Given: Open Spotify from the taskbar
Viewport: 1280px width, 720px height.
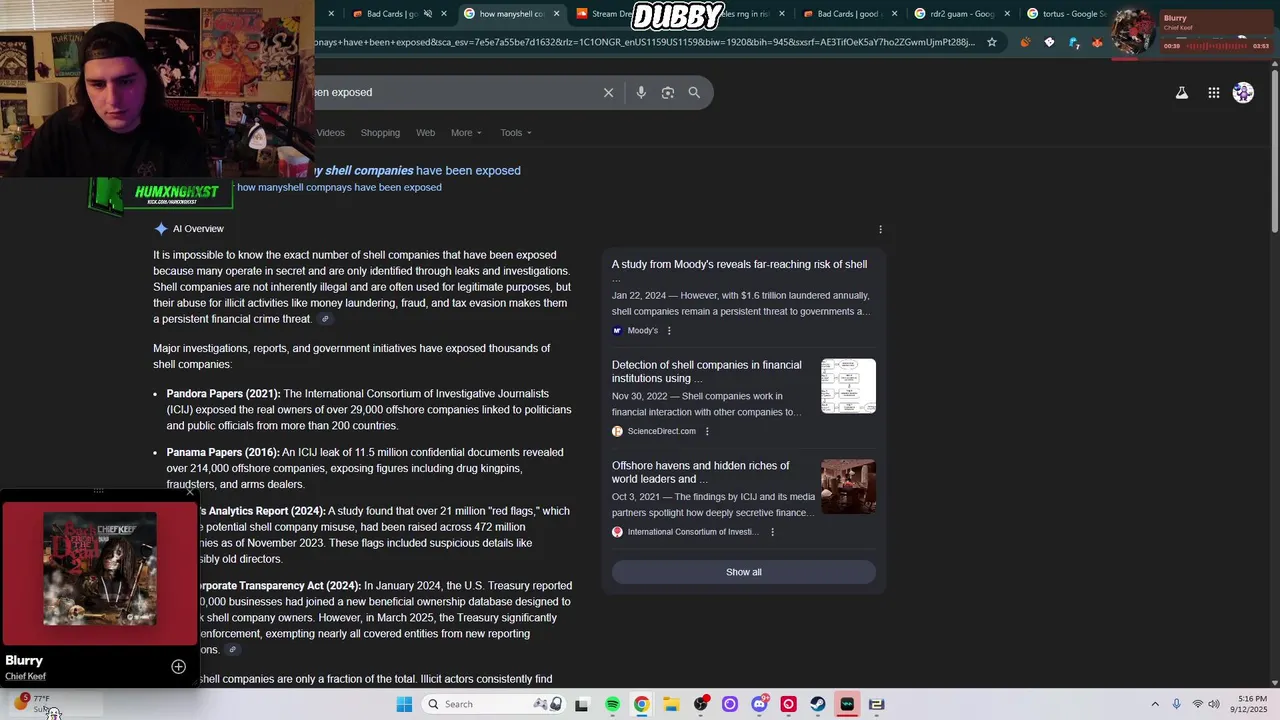Looking at the screenshot, I should tap(612, 704).
